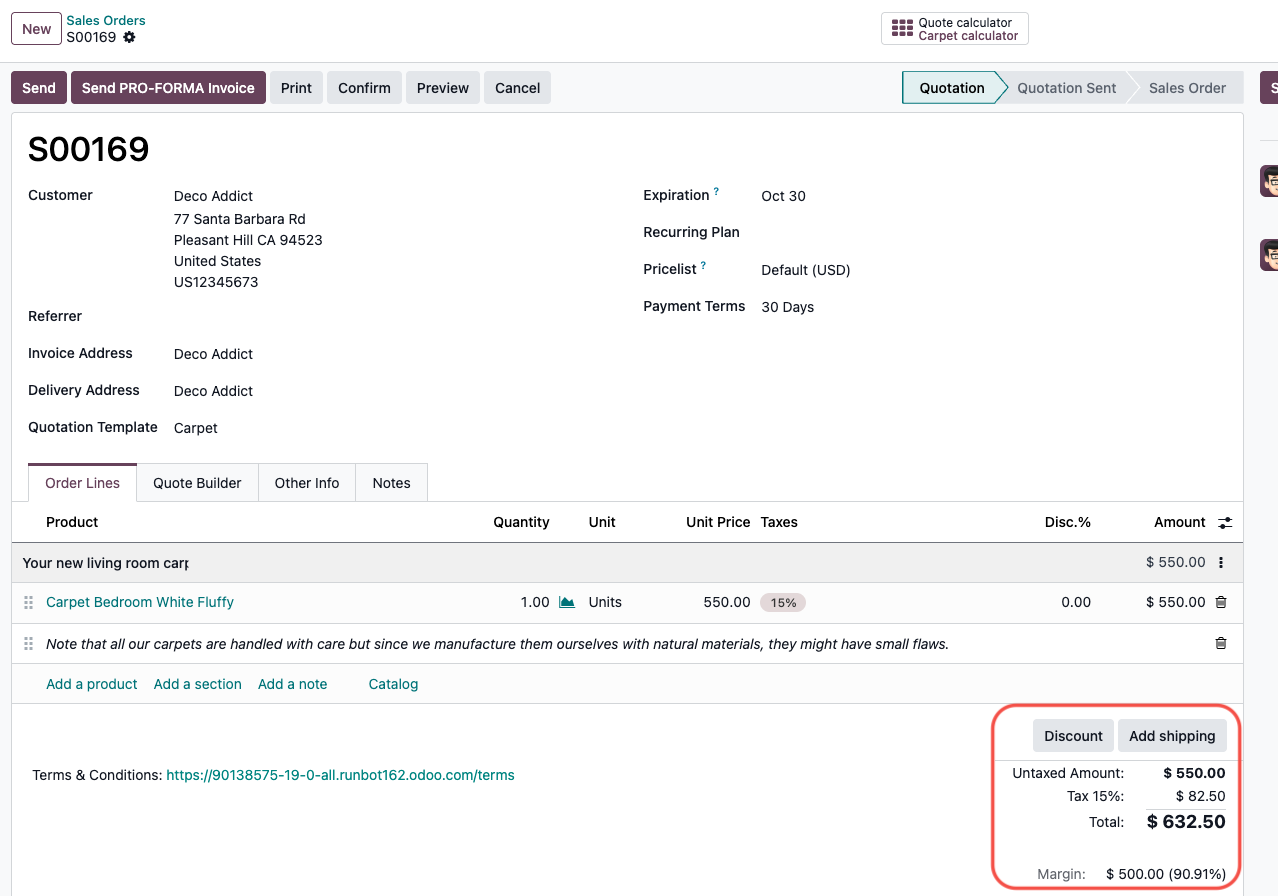This screenshot has height=896, width=1278.
Task: Click the Add shipping button
Action: click(1171, 736)
